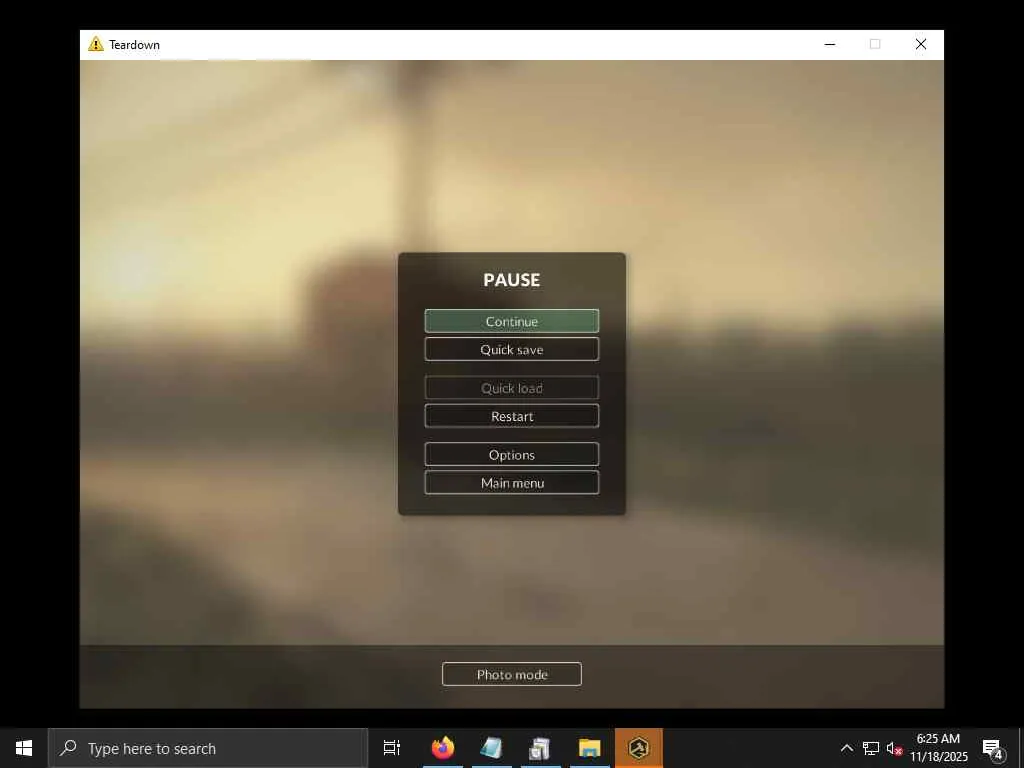This screenshot has height=768, width=1024.
Task: Click the Teardown warning icon in title bar
Action: [x=96, y=44]
